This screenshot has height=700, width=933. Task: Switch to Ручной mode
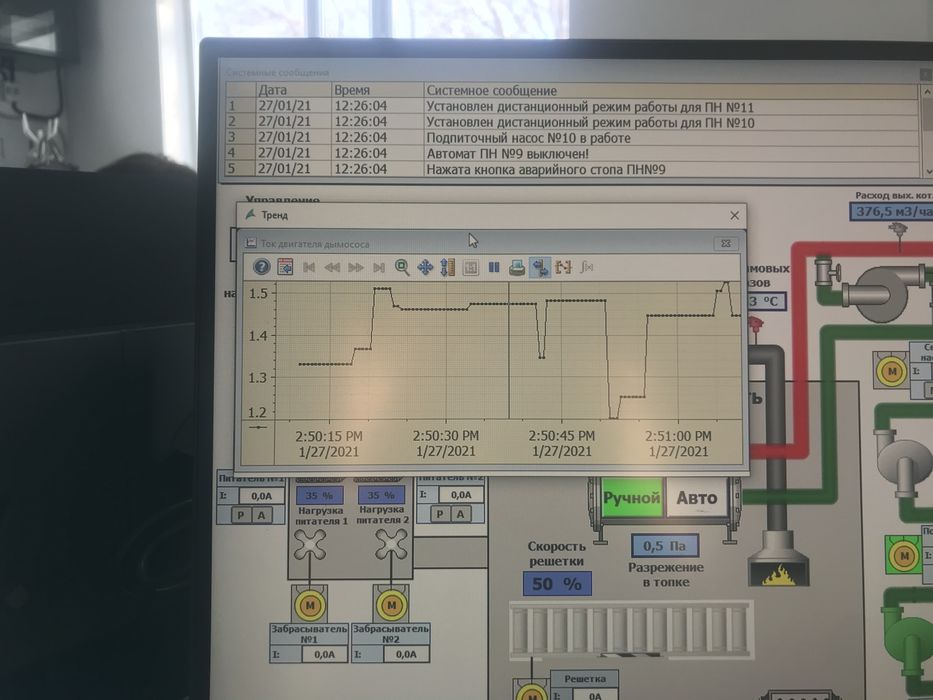point(631,498)
